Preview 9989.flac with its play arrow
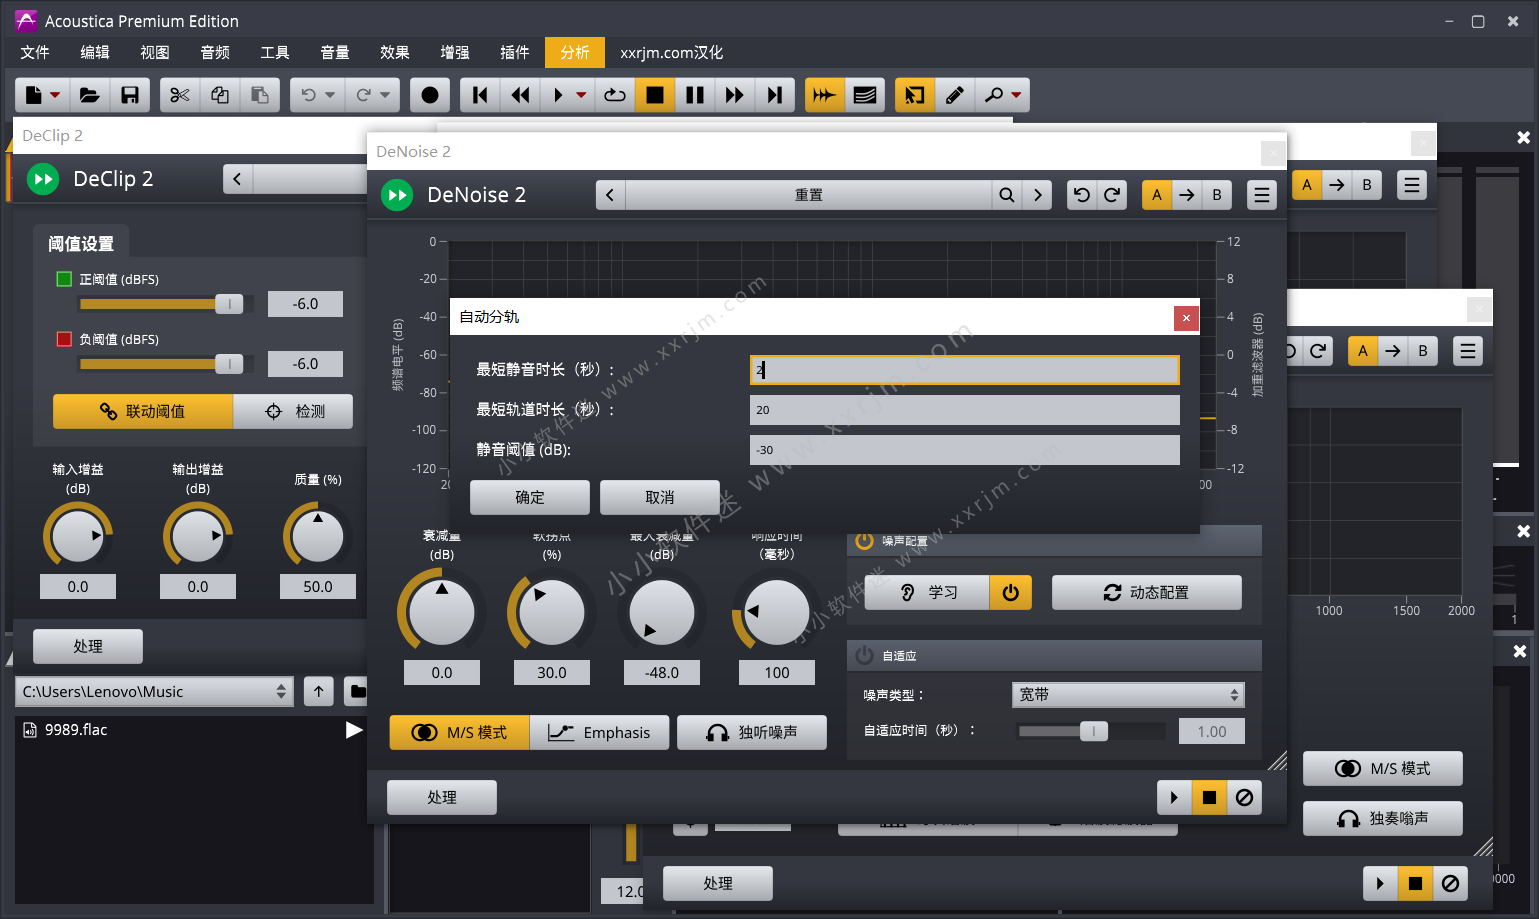 (354, 730)
